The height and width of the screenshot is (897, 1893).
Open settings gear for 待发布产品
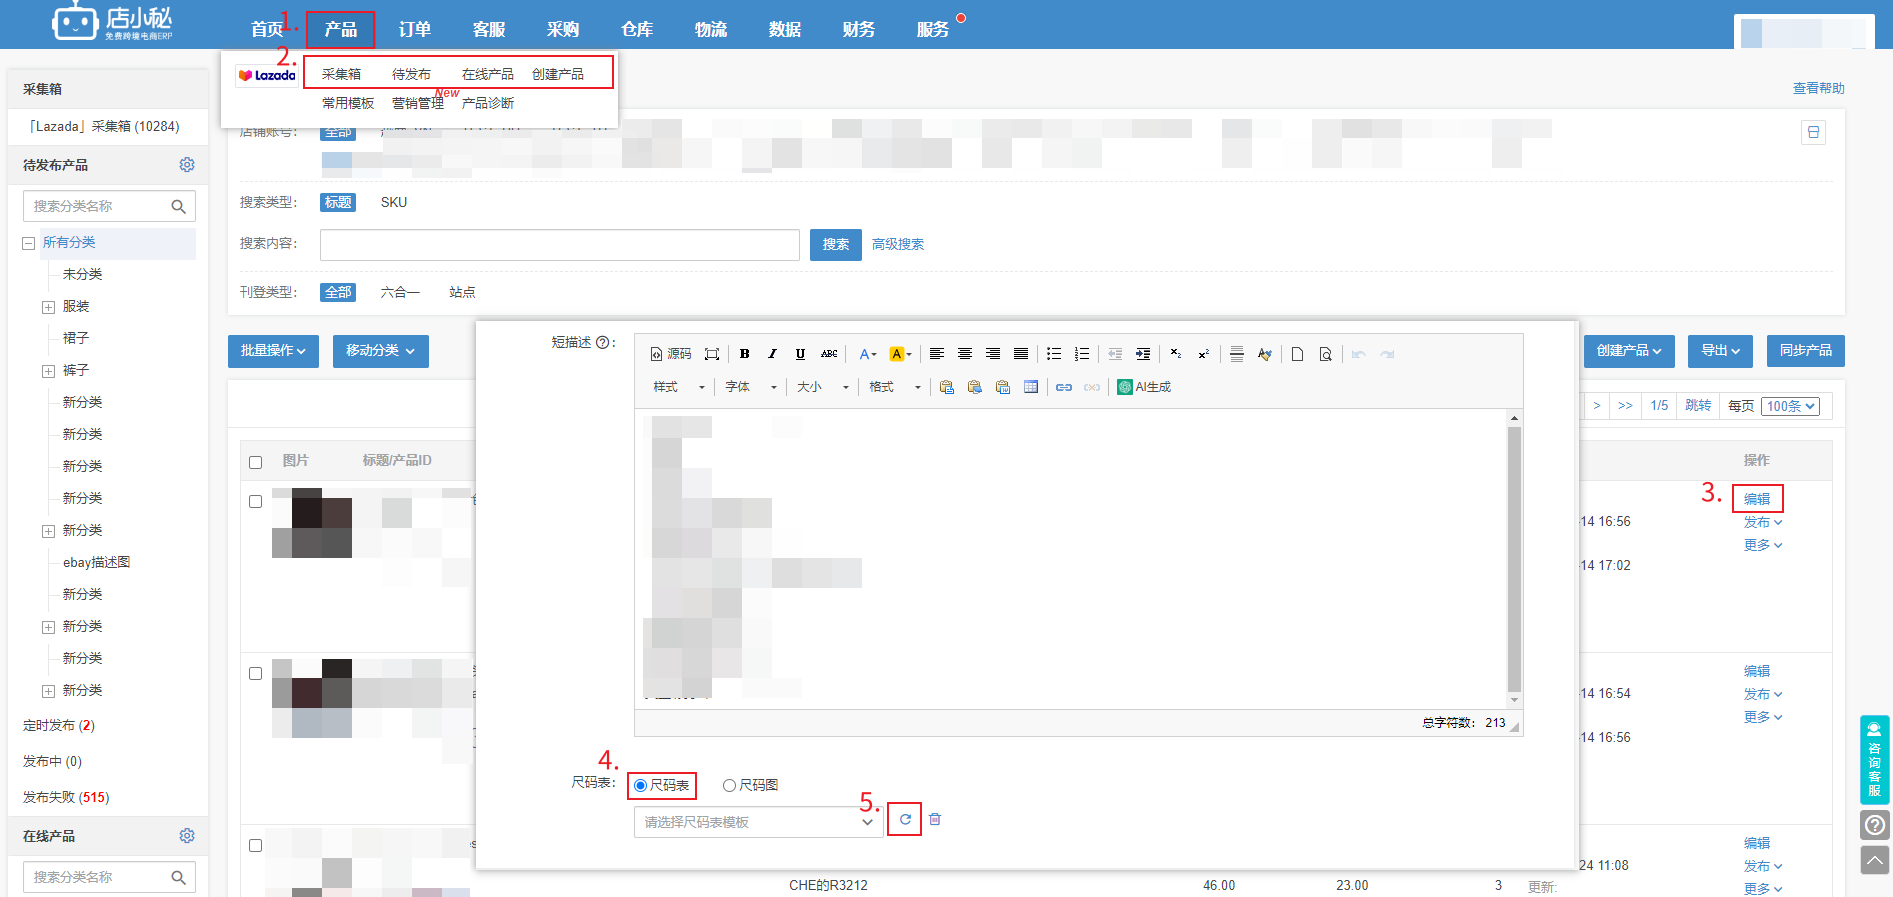[x=187, y=165]
